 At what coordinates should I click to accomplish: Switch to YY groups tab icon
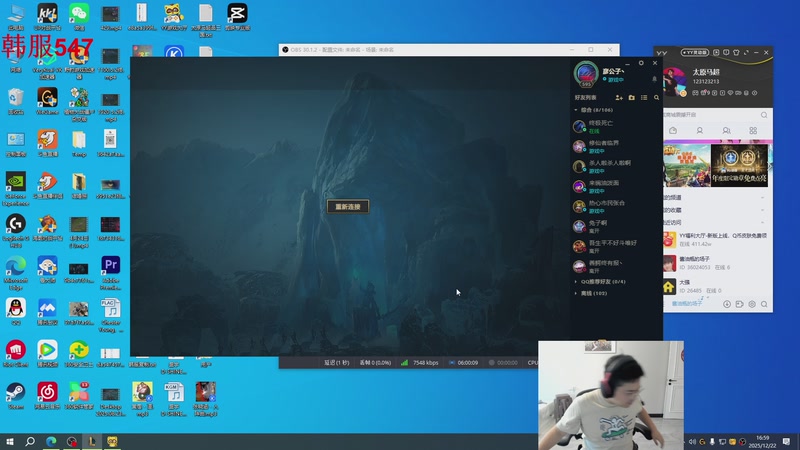click(727, 131)
